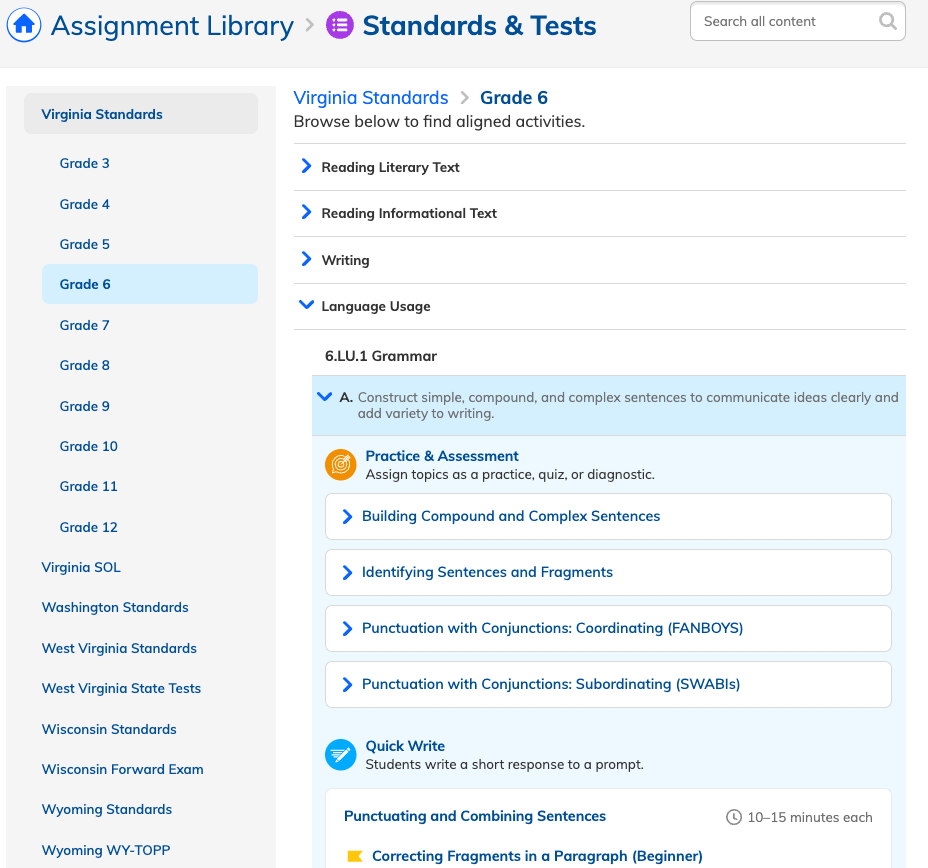
Task: Click the purple Standards & Tests list icon
Action: [x=340, y=25]
